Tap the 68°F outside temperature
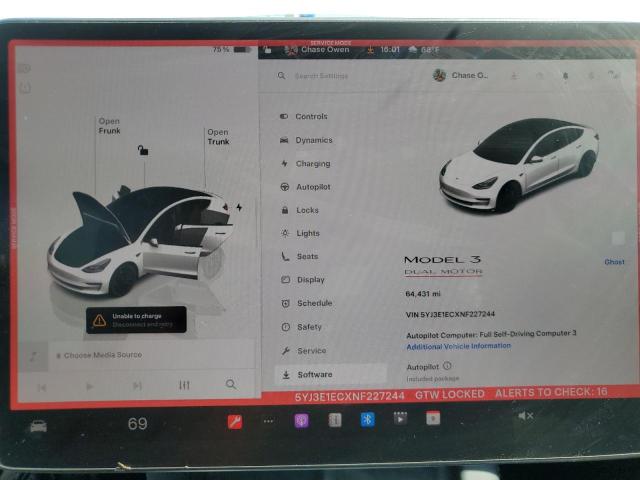The height and width of the screenshot is (480, 640). tap(424, 50)
